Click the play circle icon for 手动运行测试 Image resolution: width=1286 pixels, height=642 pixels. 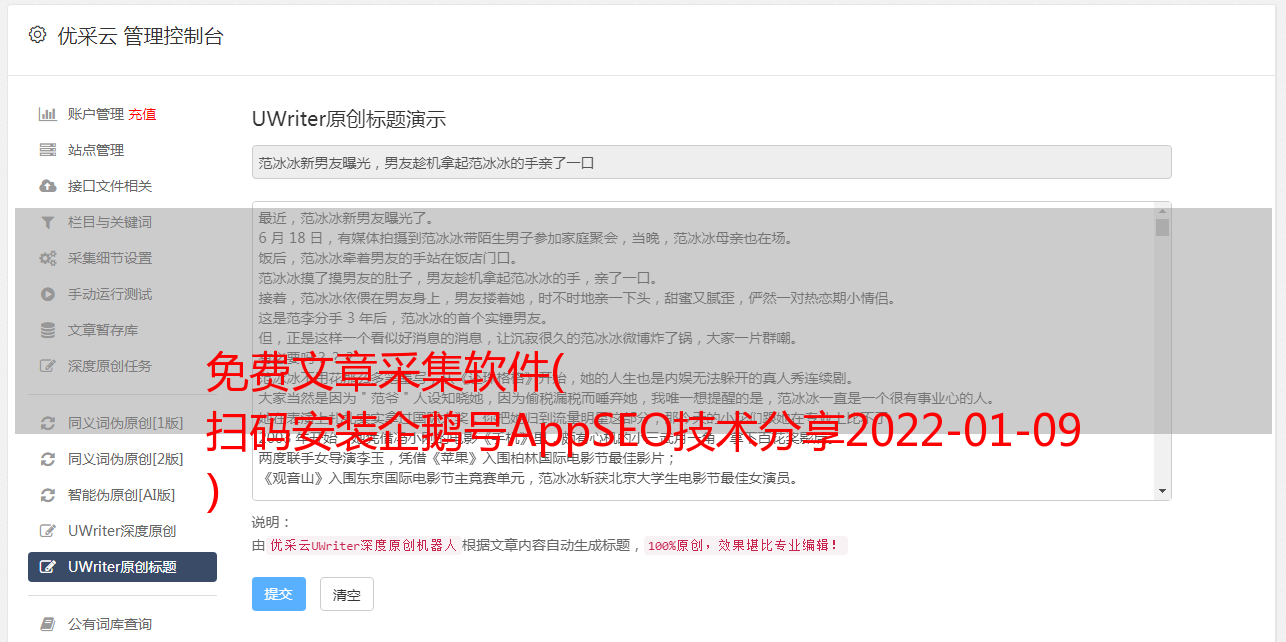[47, 294]
